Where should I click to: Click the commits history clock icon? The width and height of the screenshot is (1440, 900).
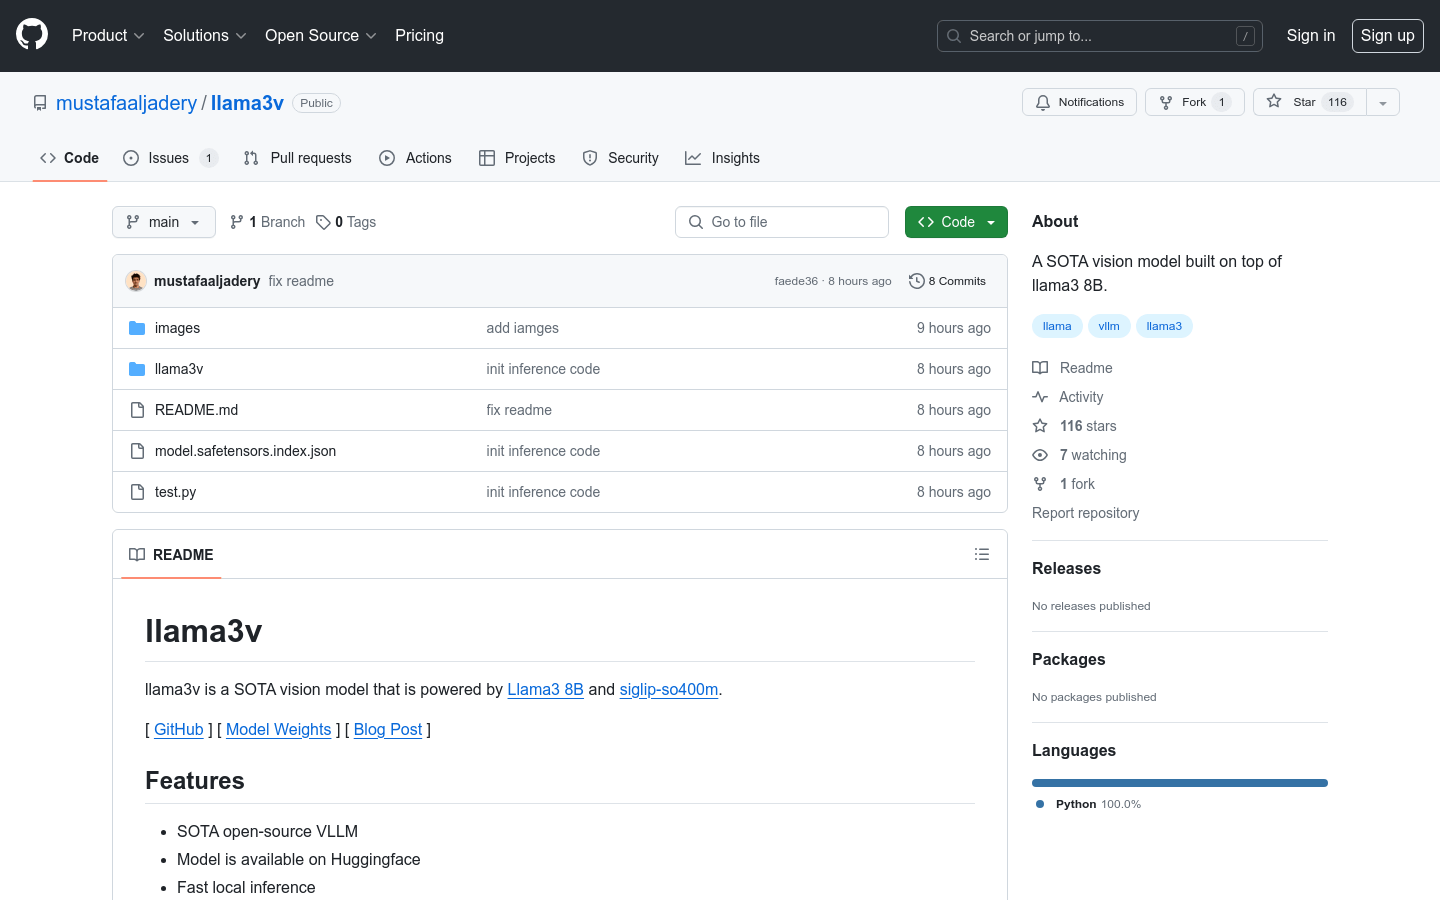point(916,281)
